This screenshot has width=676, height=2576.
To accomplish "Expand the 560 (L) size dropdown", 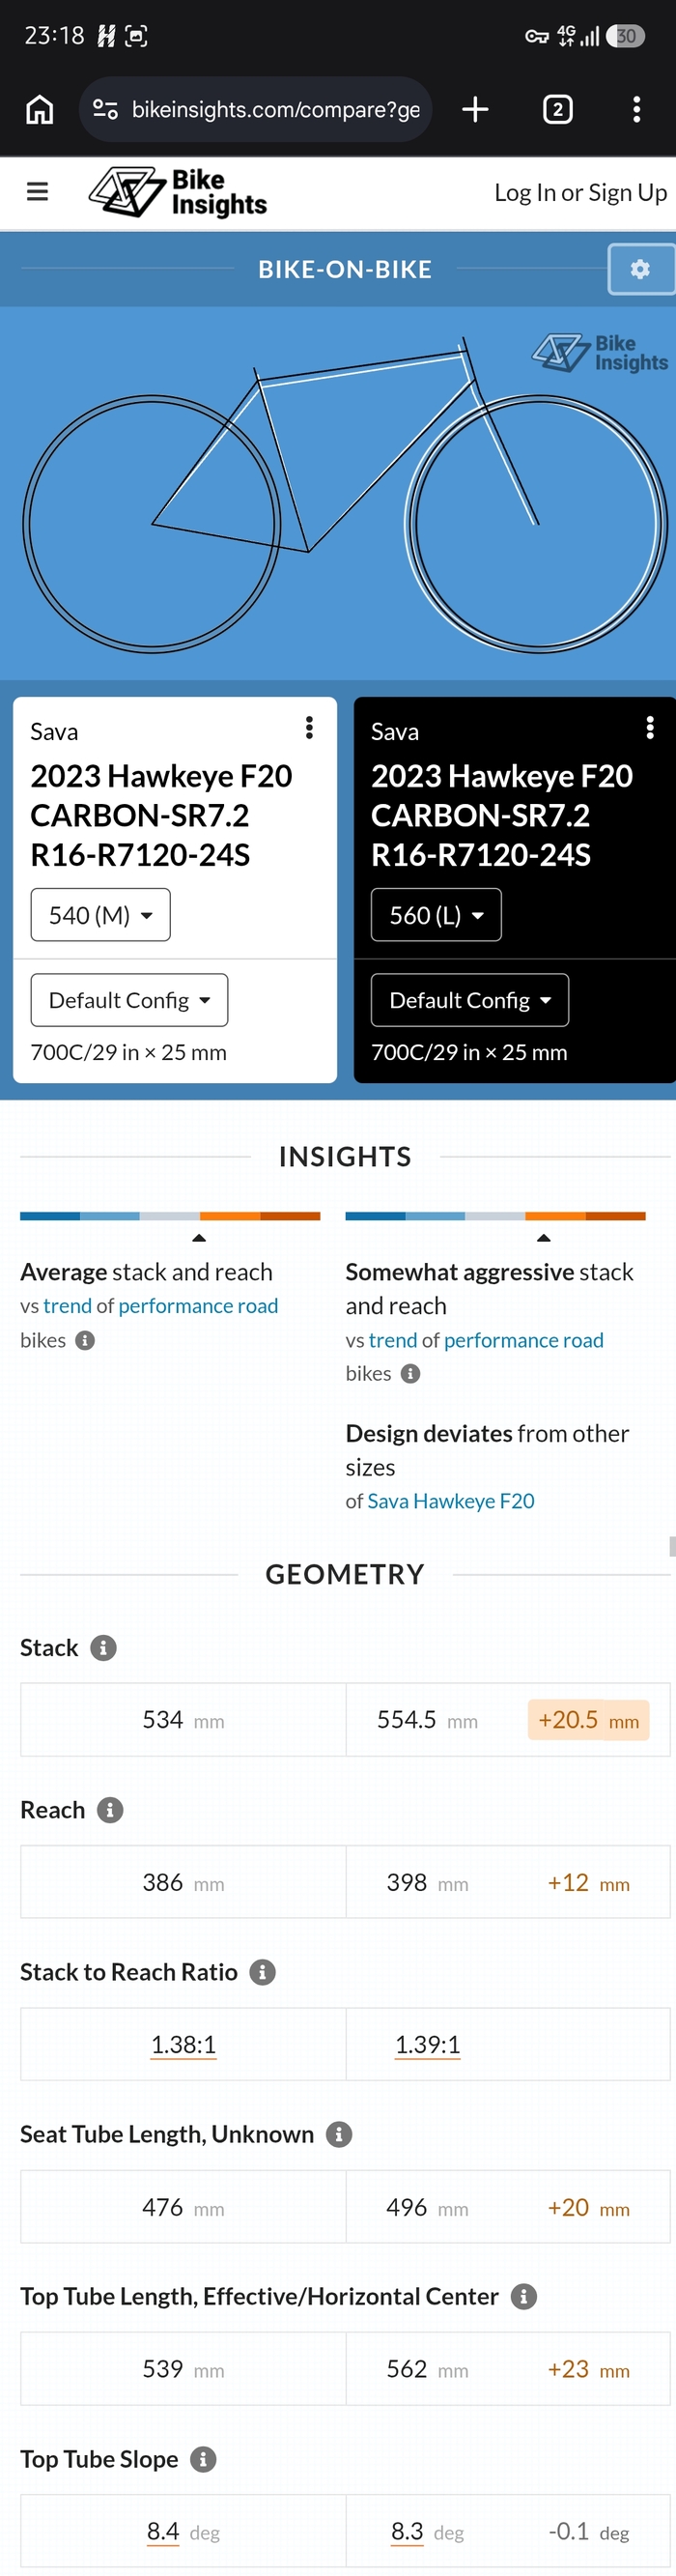I will tap(436, 914).
